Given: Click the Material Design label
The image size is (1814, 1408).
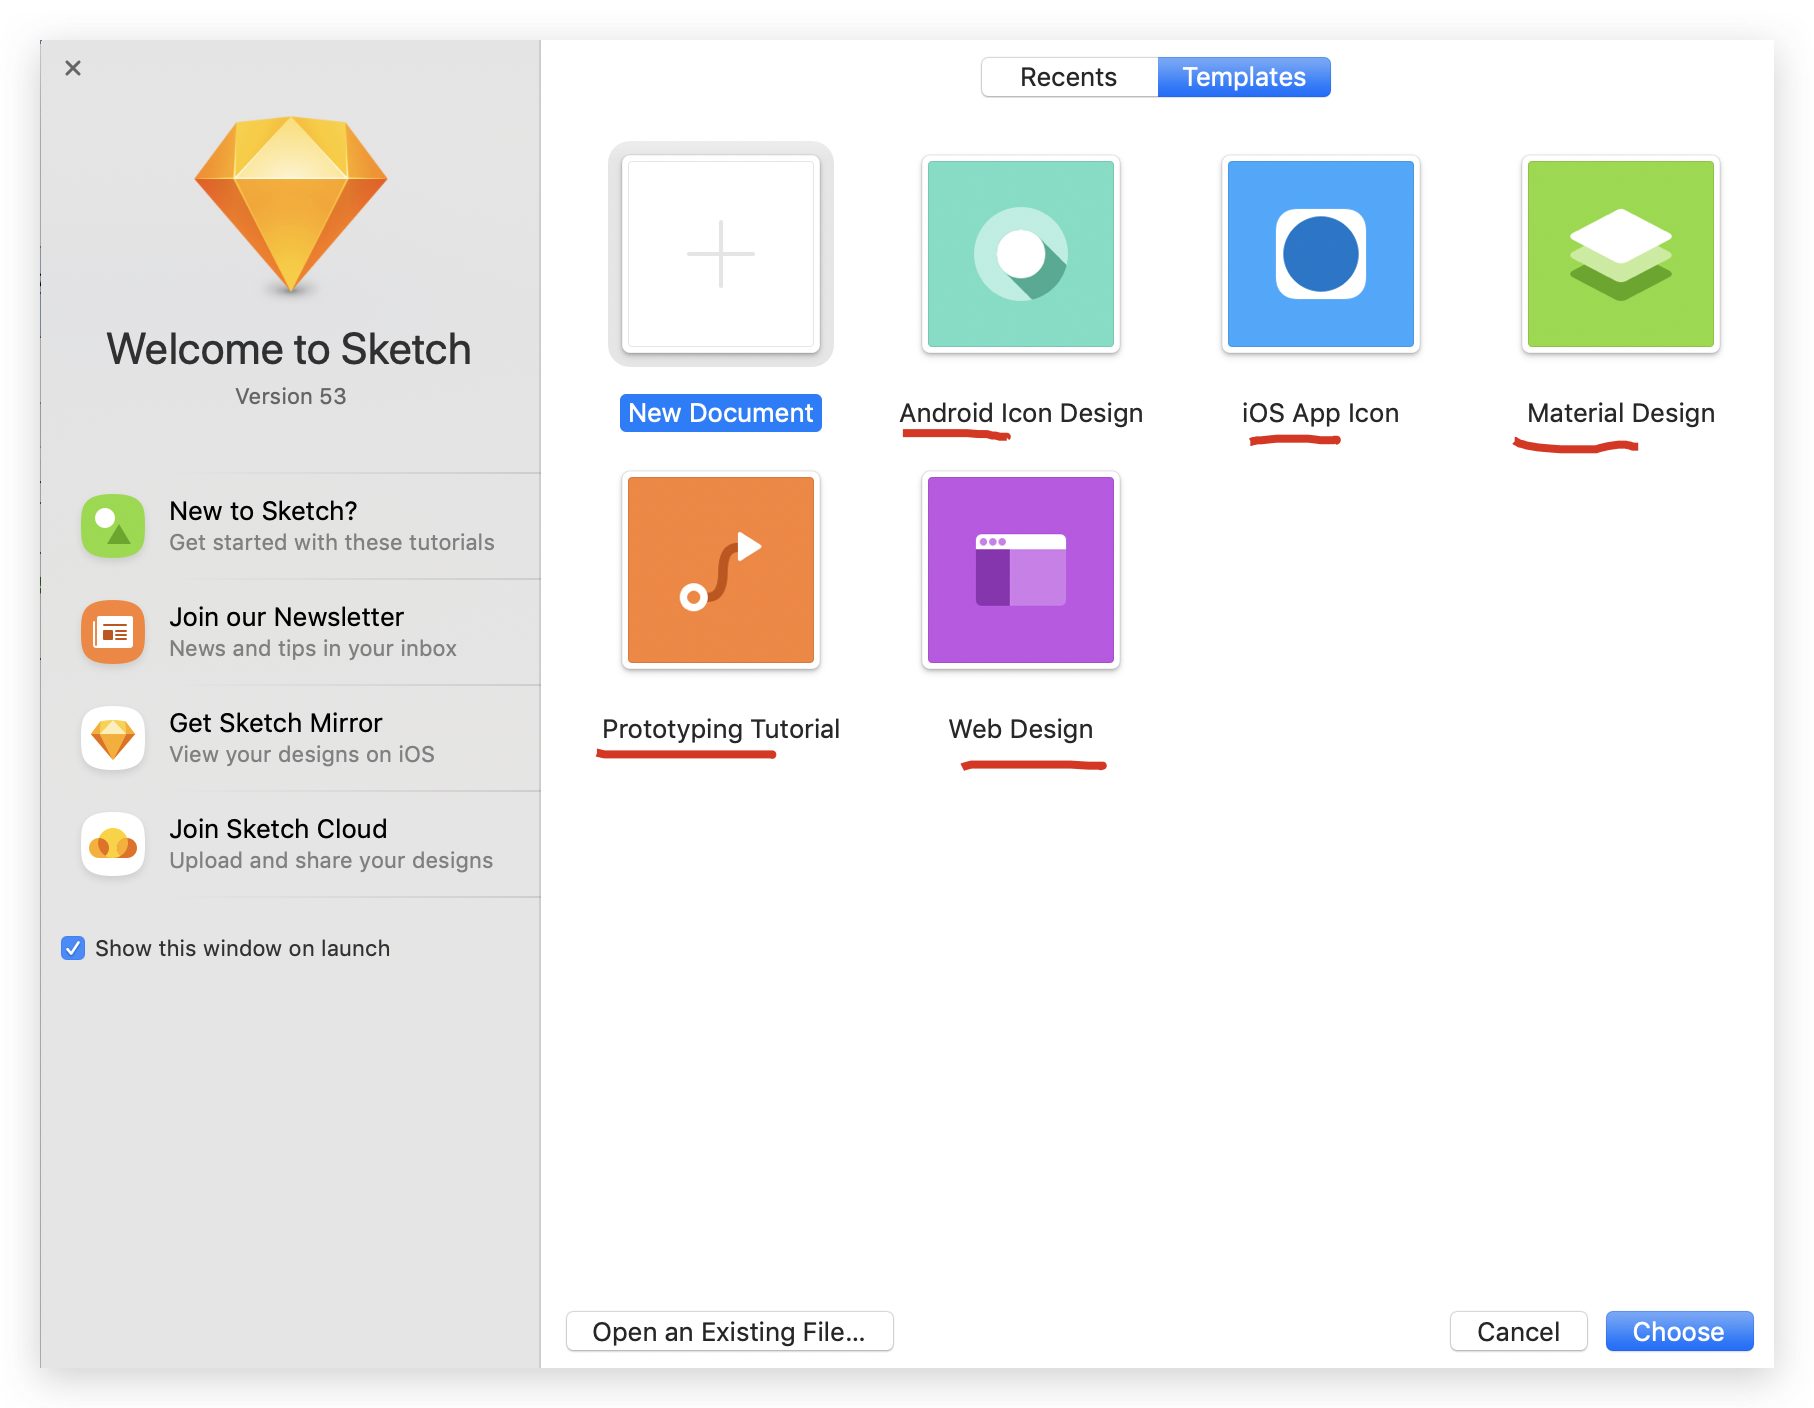Looking at the screenshot, I should pos(1621,413).
